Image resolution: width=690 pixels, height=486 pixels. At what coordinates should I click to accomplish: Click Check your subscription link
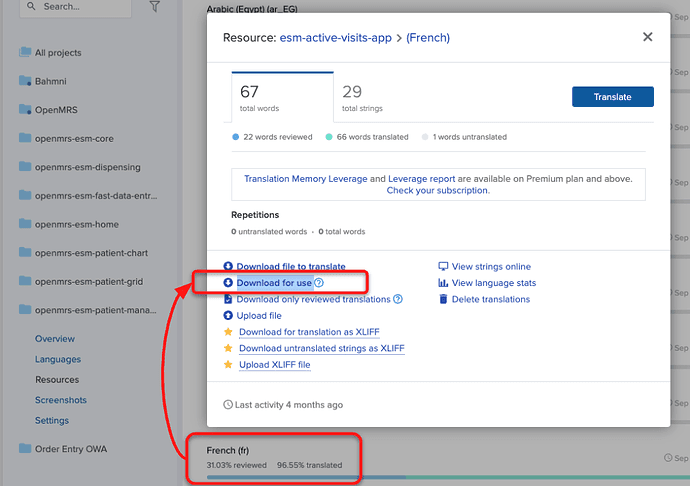(x=438, y=191)
